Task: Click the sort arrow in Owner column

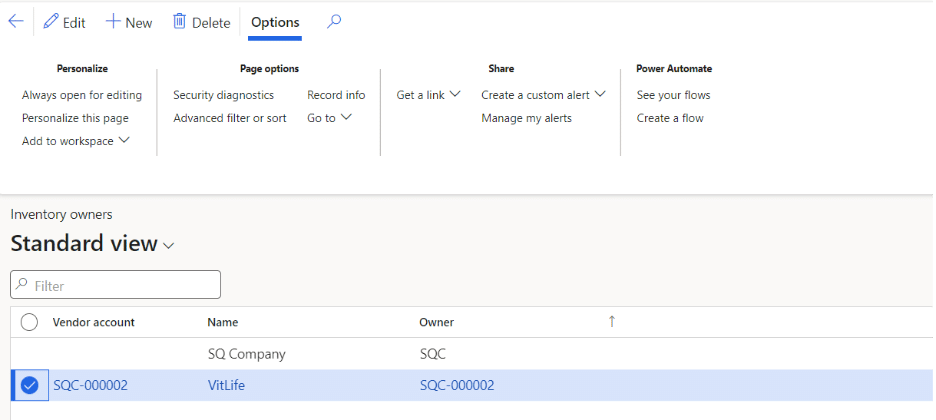Action: [x=612, y=322]
